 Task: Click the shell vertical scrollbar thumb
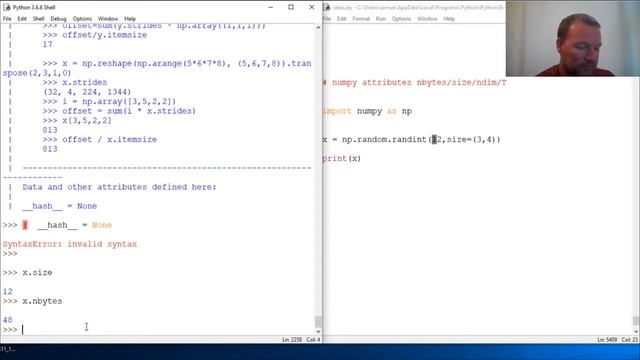click(x=318, y=322)
